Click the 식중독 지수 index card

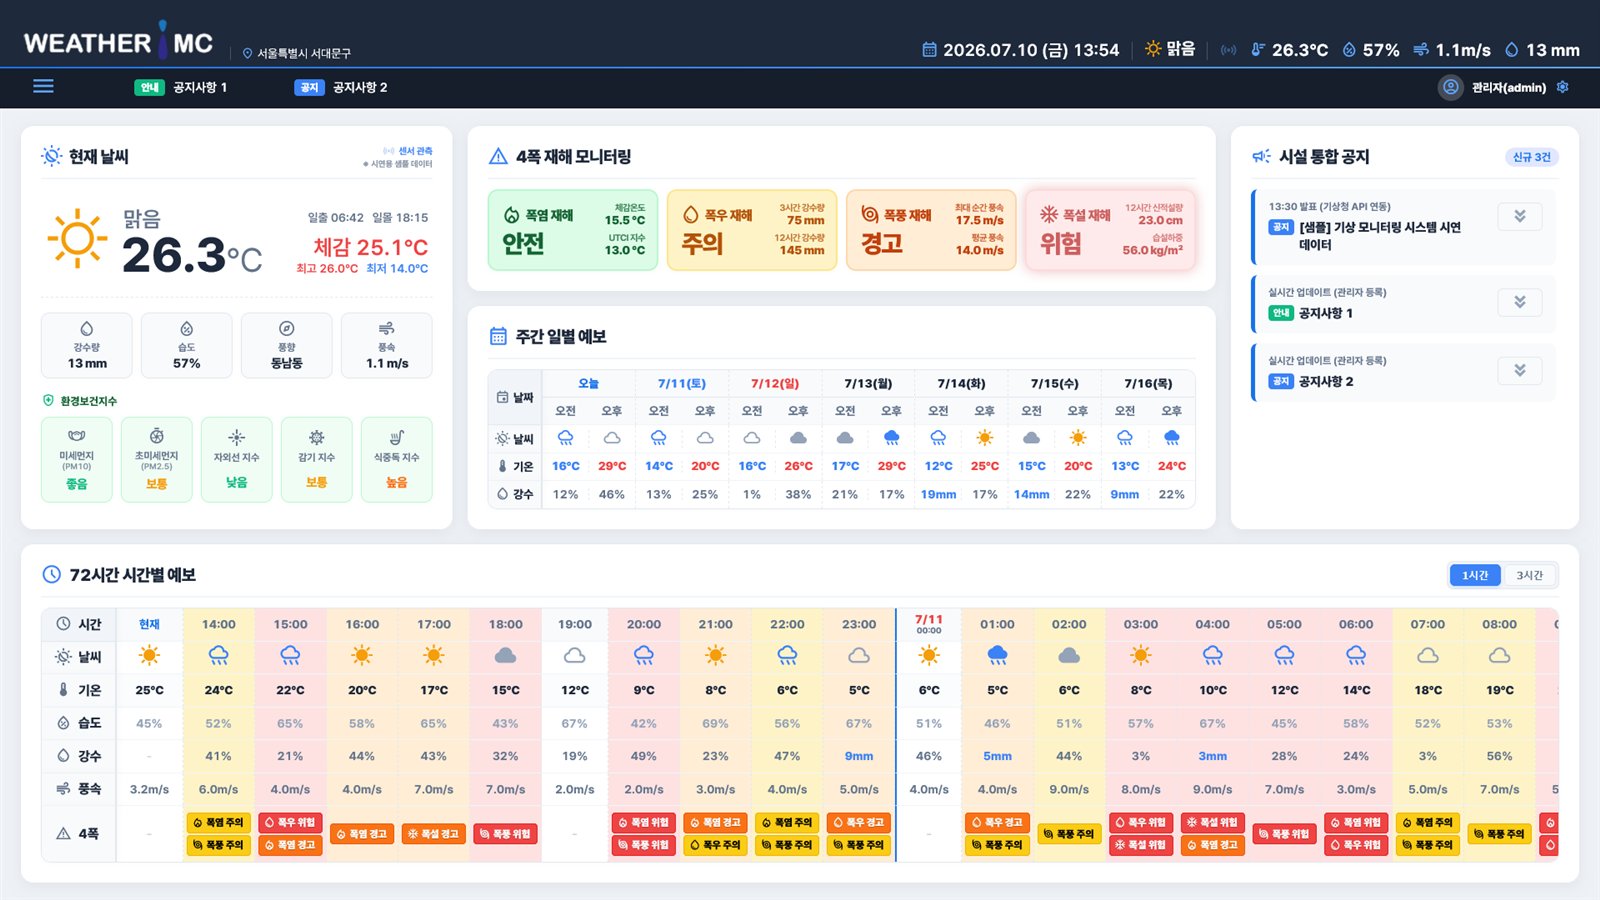397,459
